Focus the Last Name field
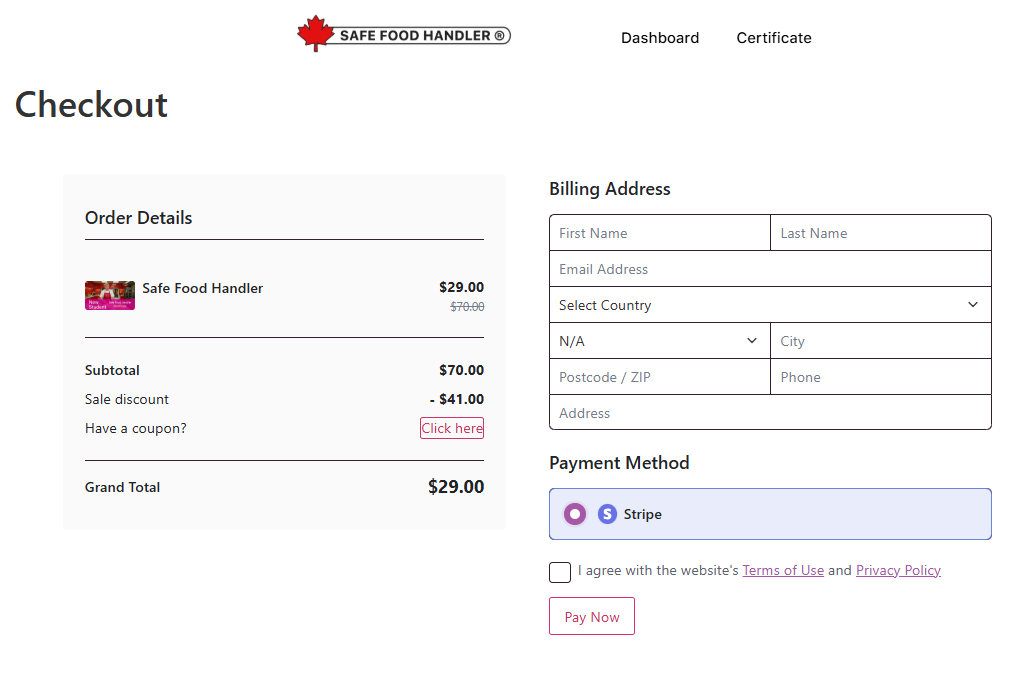The height and width of the screenshot is (673, 1024). pyautogui.click(x=881, y=233)
